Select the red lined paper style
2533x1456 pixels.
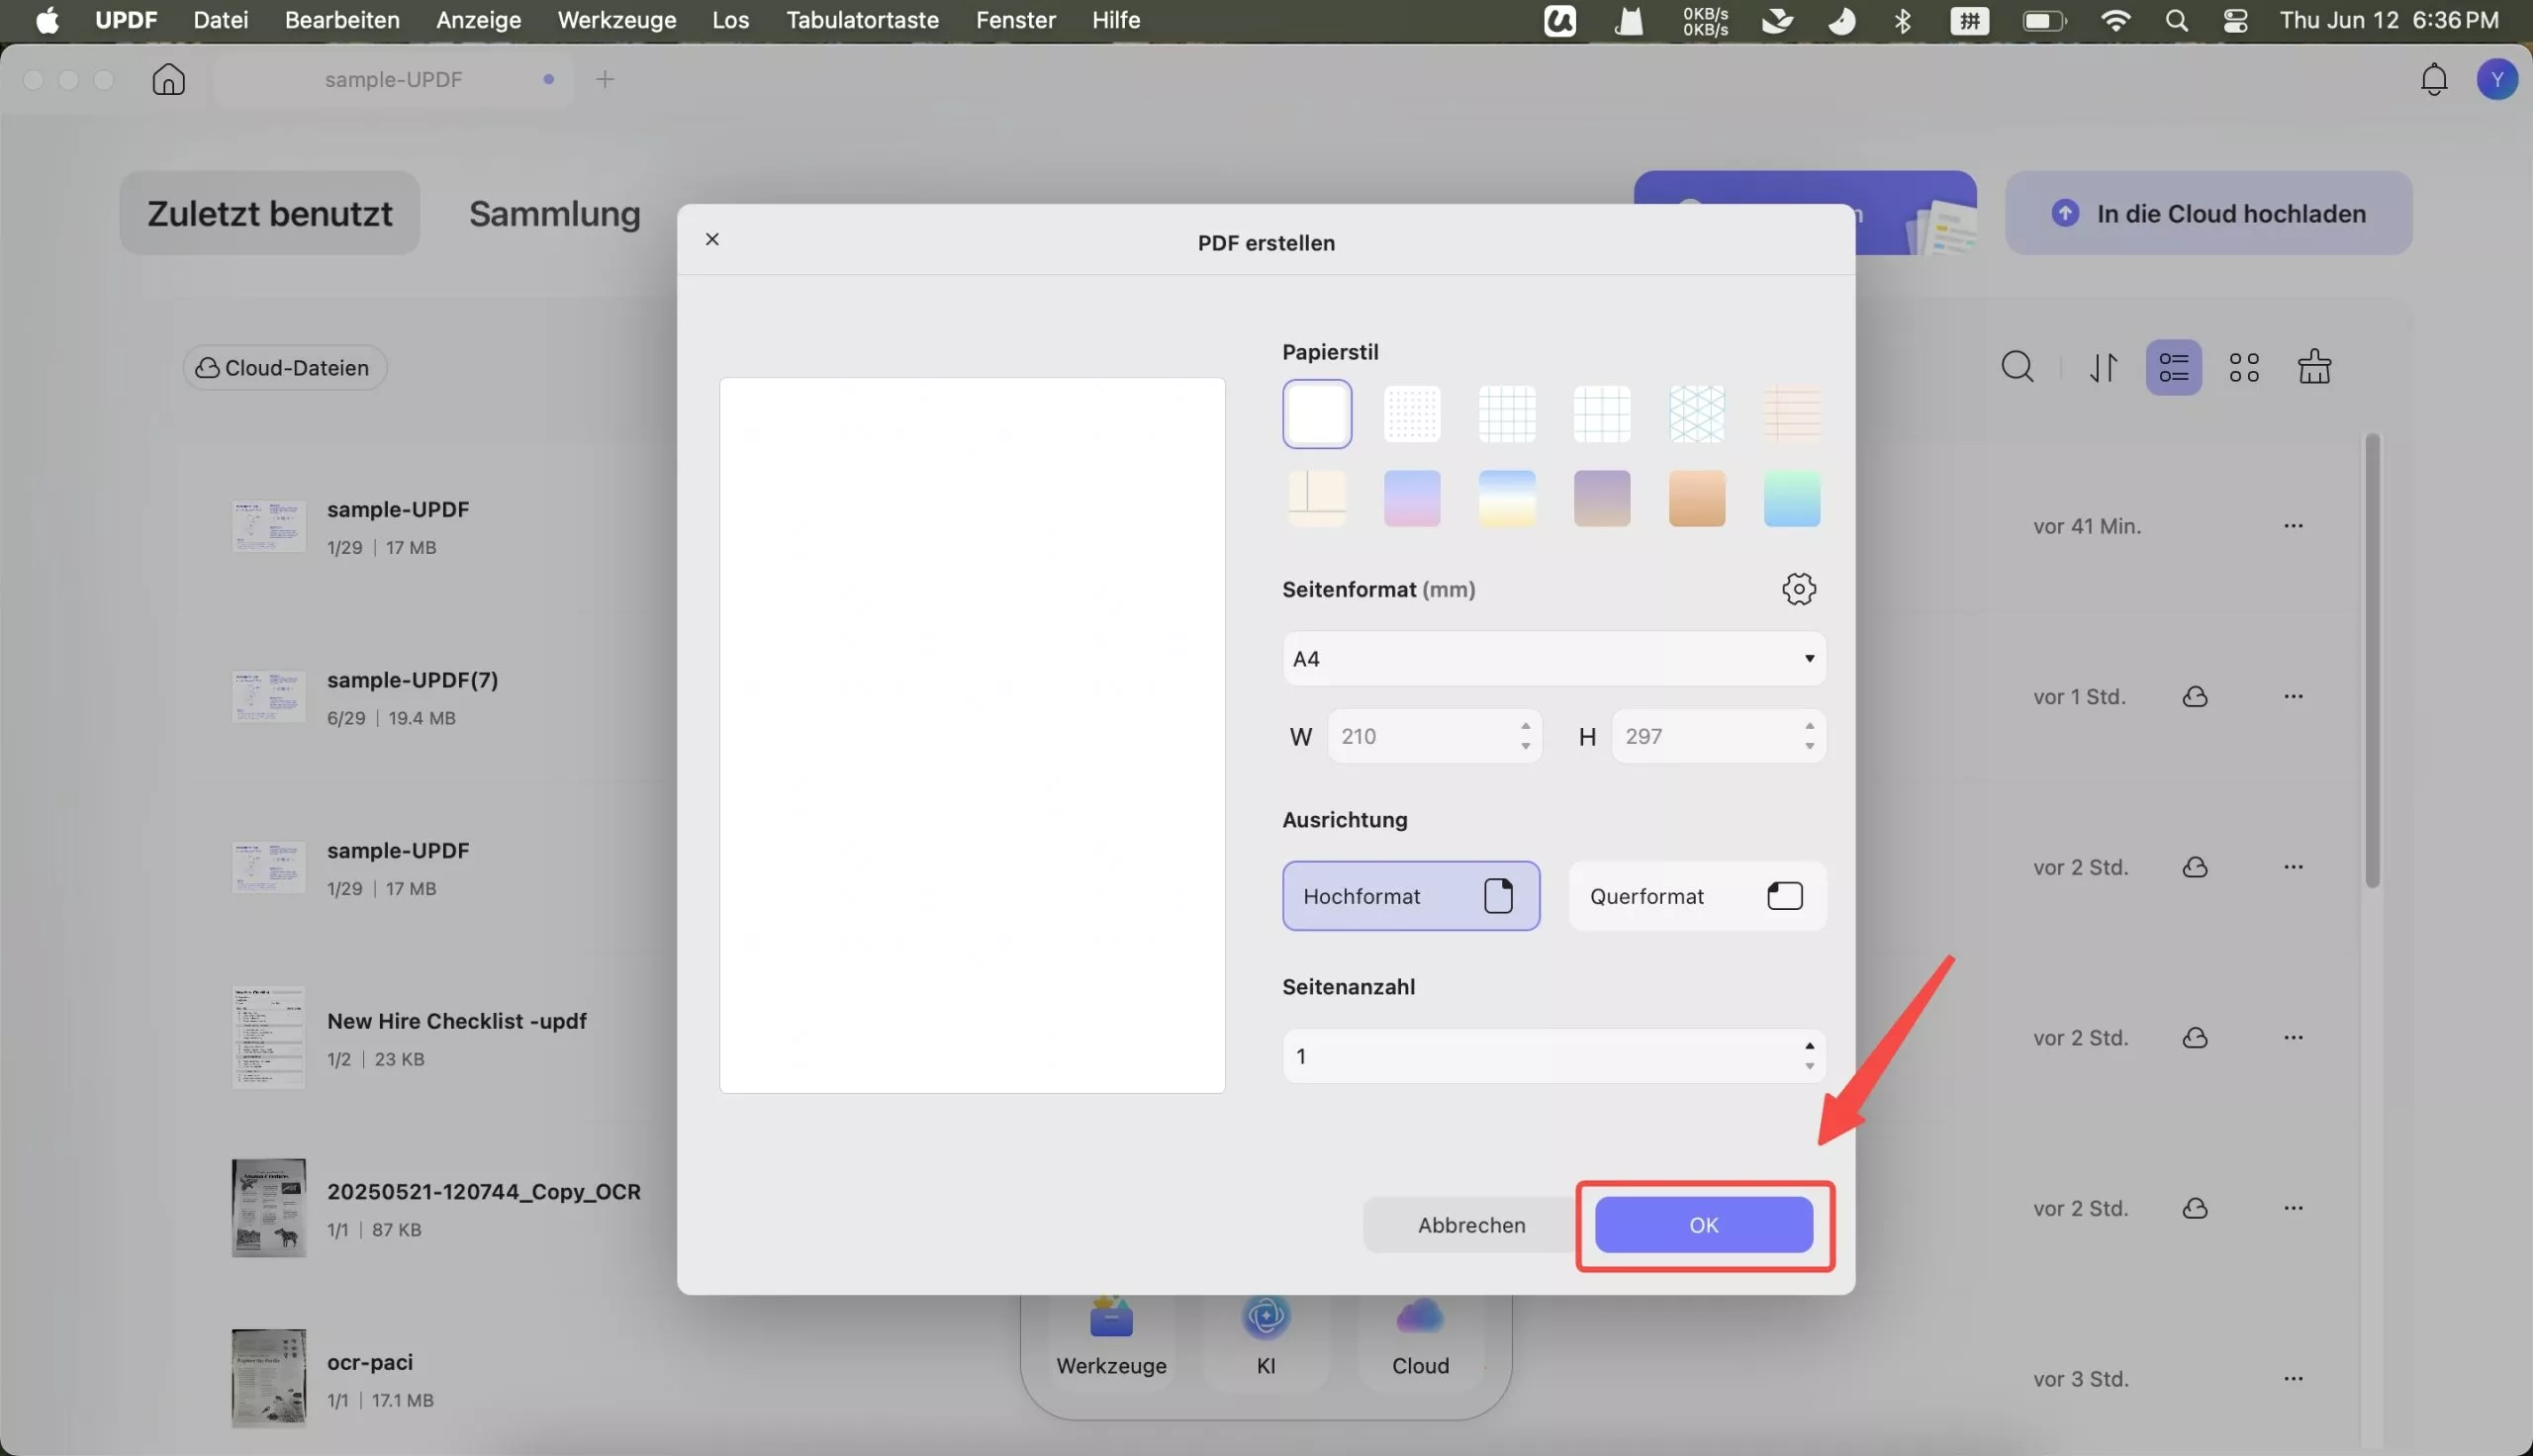pyautogui.click(x=1791, y=414)
